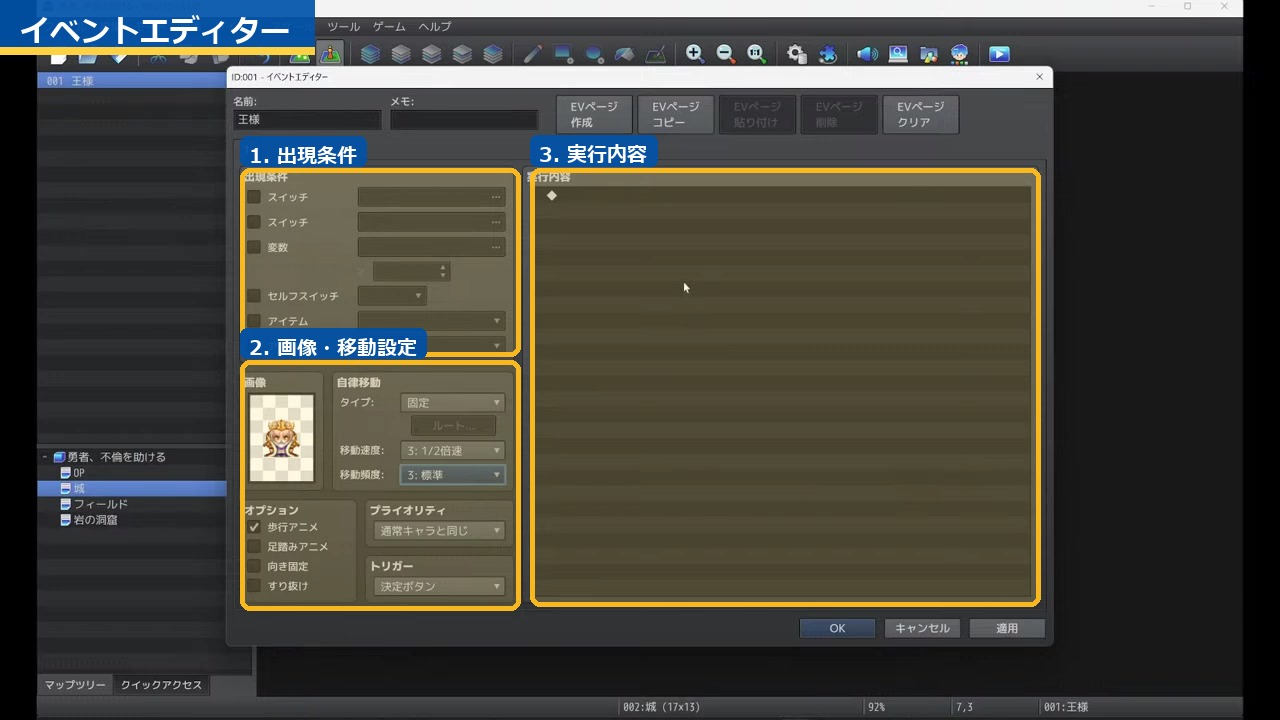
Task: Reset map zoom to actual size
Action: tap(757, 54)
